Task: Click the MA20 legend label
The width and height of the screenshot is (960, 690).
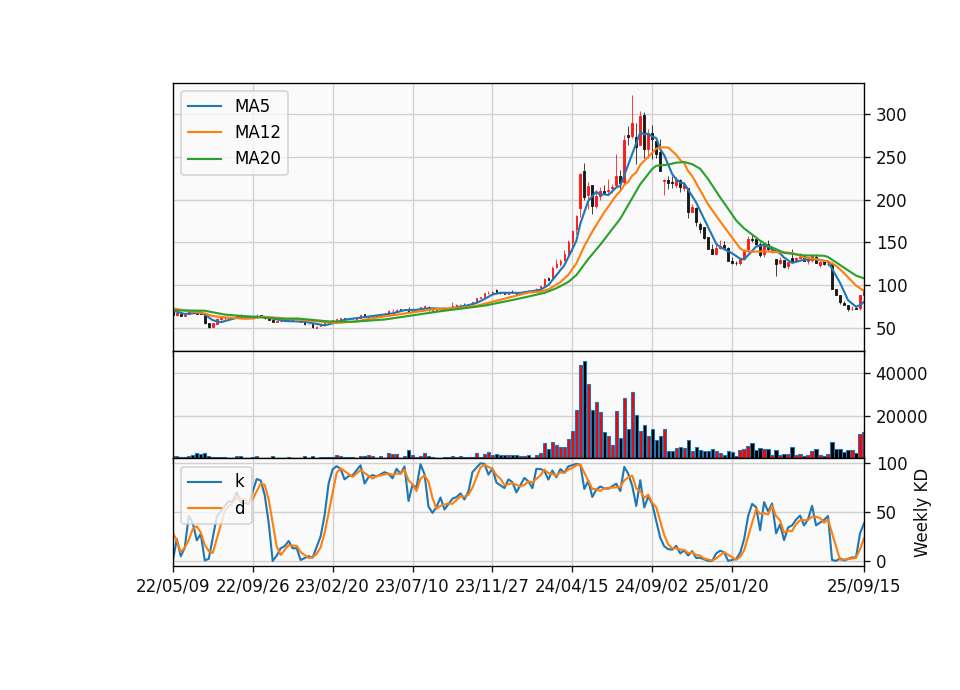Action: [257, 159]
